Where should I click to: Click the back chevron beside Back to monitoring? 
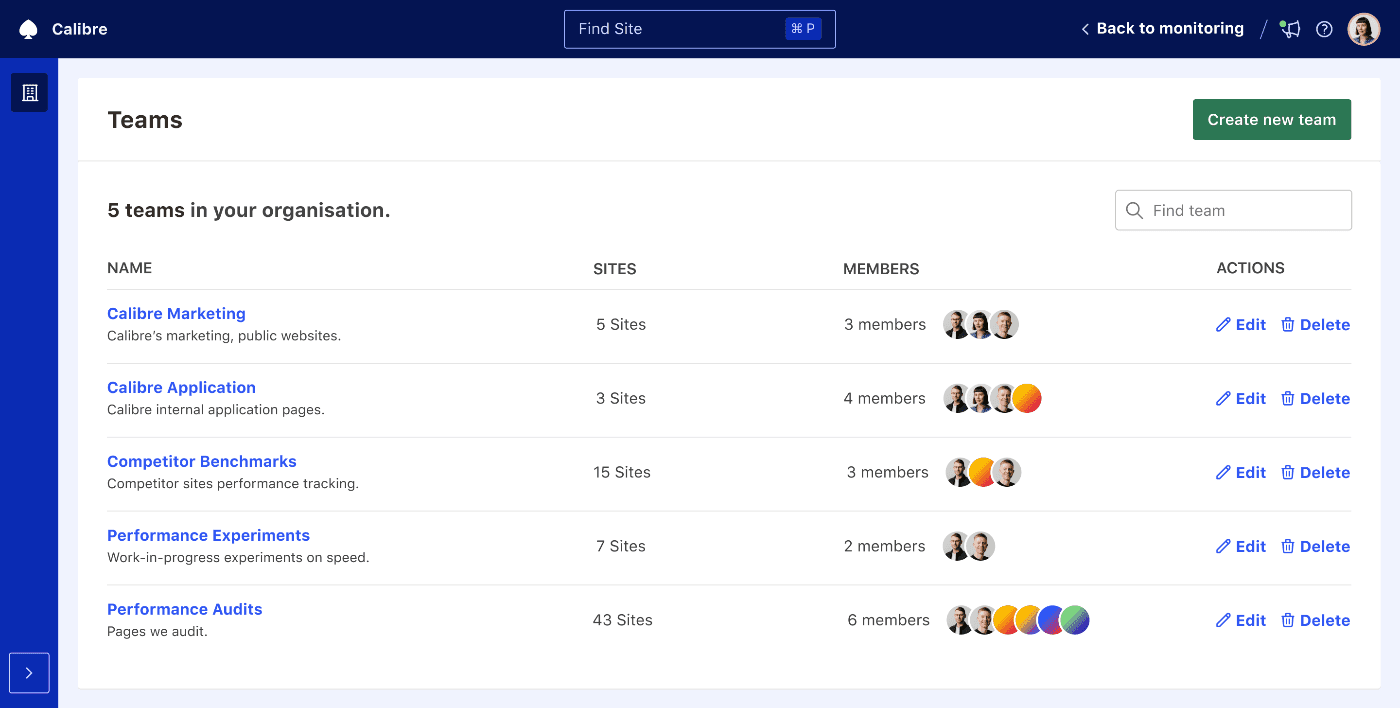(x=1084, y=29)
